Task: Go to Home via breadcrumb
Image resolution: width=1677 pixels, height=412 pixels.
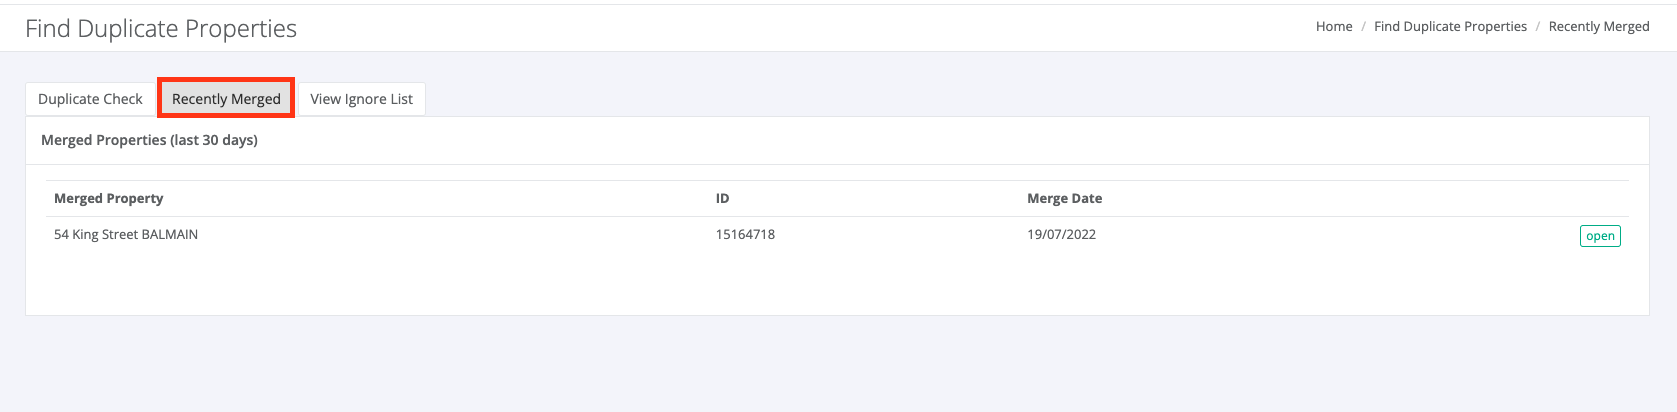Action: (1334, 27)
